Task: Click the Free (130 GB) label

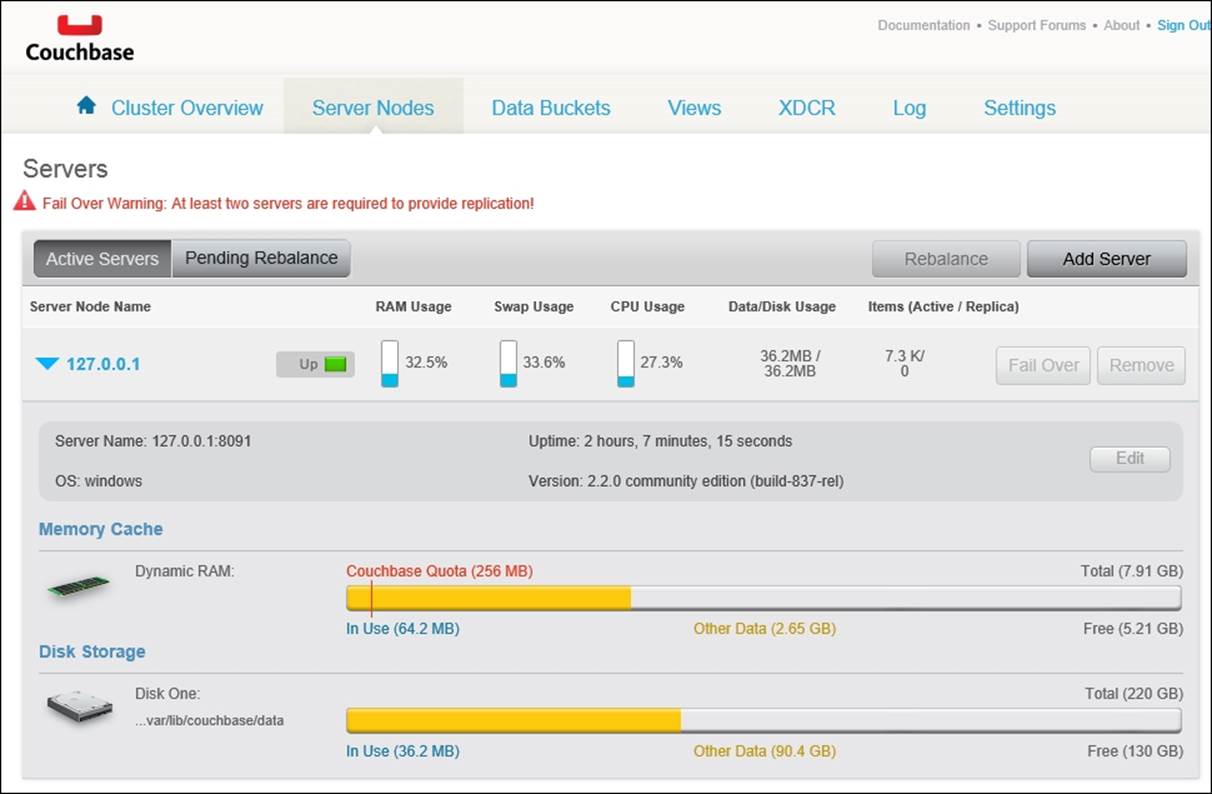Action: 1136,751
